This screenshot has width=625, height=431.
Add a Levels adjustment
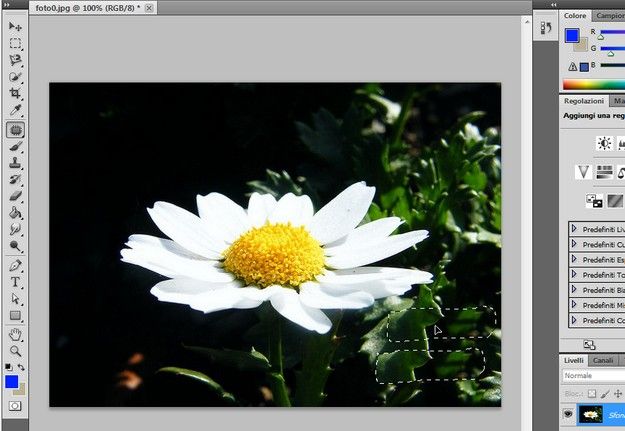pos(621,143)
